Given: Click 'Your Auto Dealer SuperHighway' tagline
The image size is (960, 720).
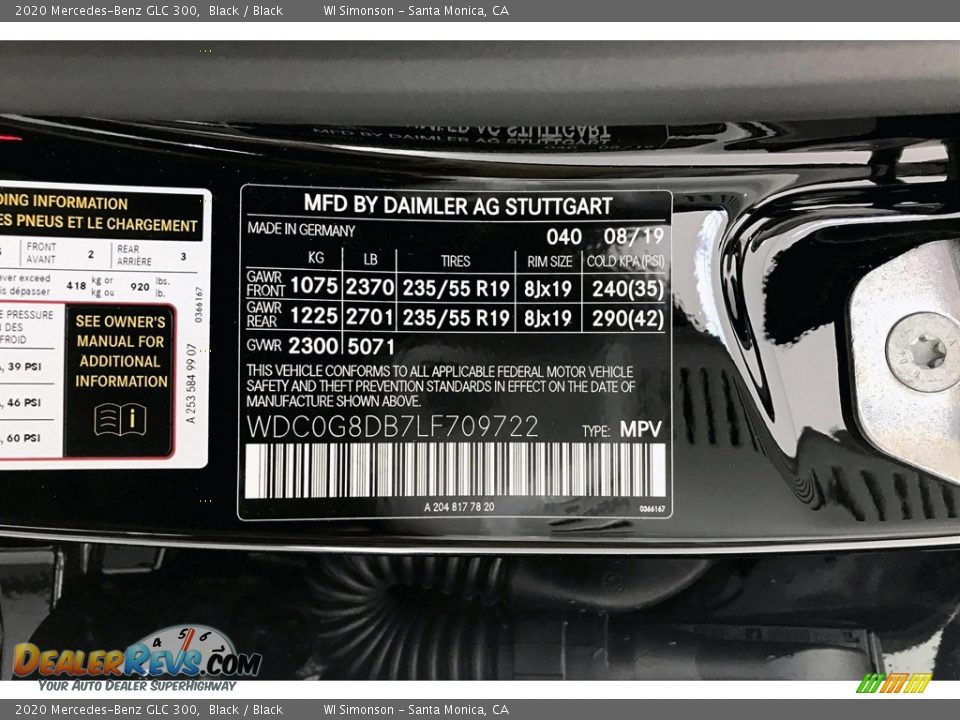Looking at the screenshot, I should pos(137,686).
